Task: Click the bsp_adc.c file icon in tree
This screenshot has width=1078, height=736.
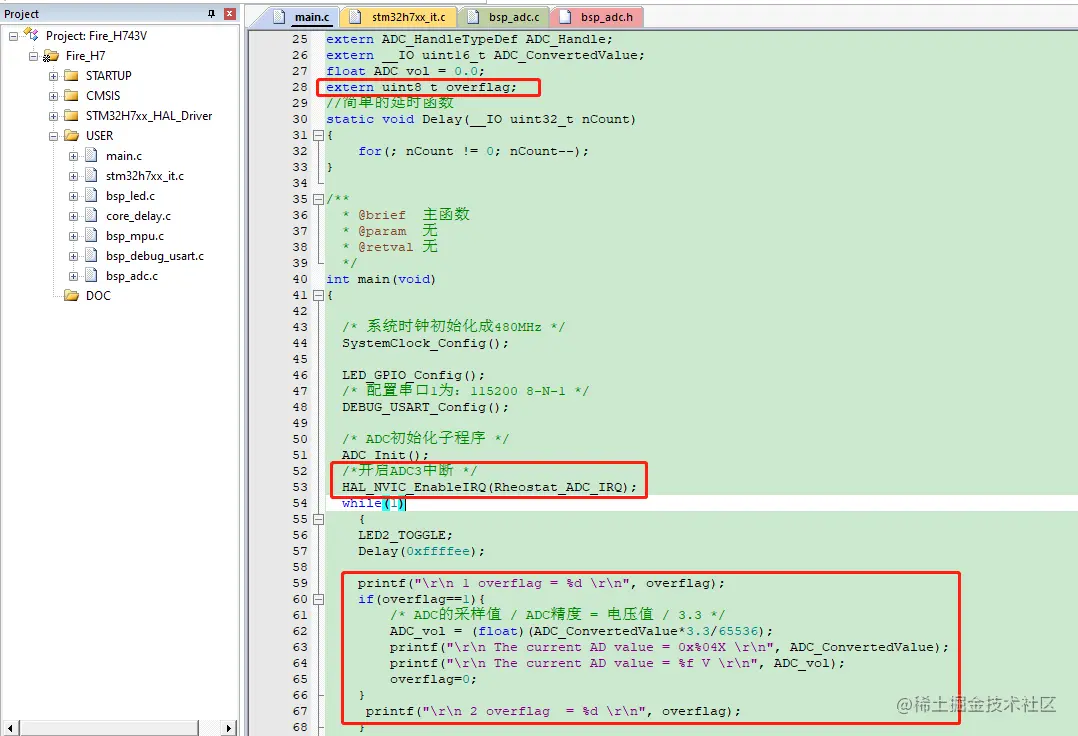Action: point(91,275)
